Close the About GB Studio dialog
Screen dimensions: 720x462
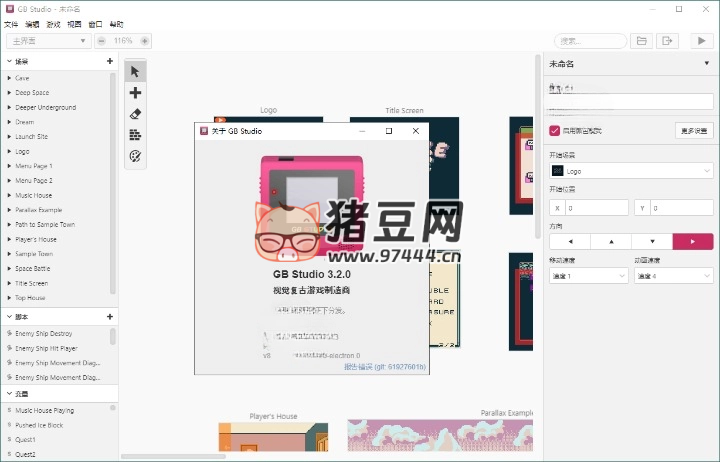[416, 131]
